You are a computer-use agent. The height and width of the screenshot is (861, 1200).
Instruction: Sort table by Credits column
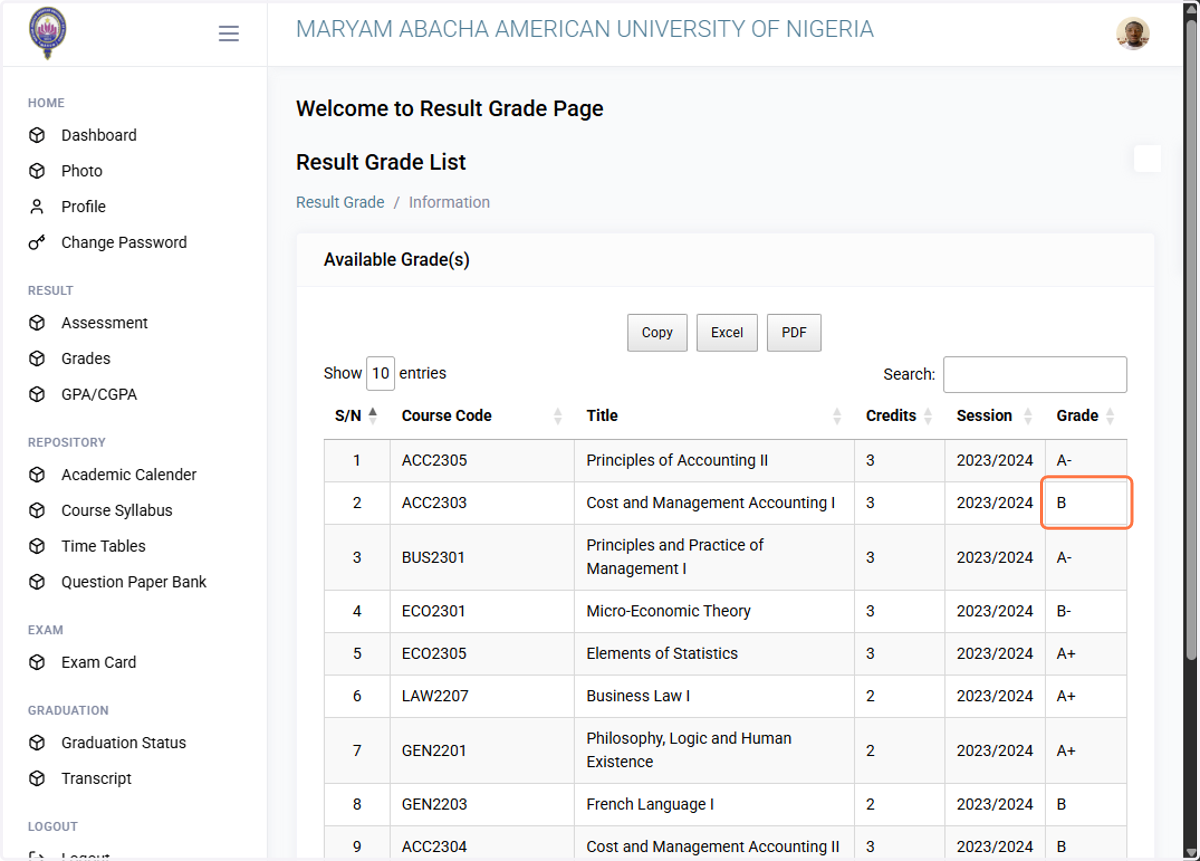[x=899, y=416]
